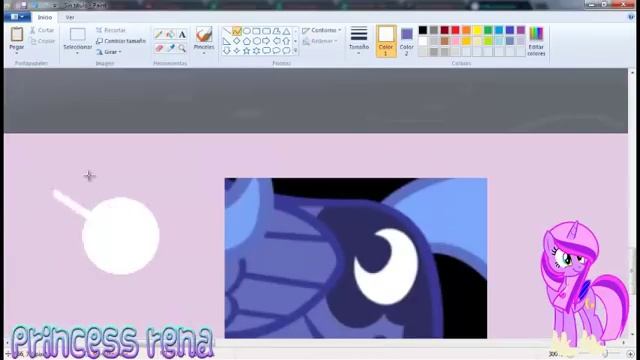Screen dimensions: 640x360
Task: Open the blue Paint file menu button
Action: click(17, 17)
